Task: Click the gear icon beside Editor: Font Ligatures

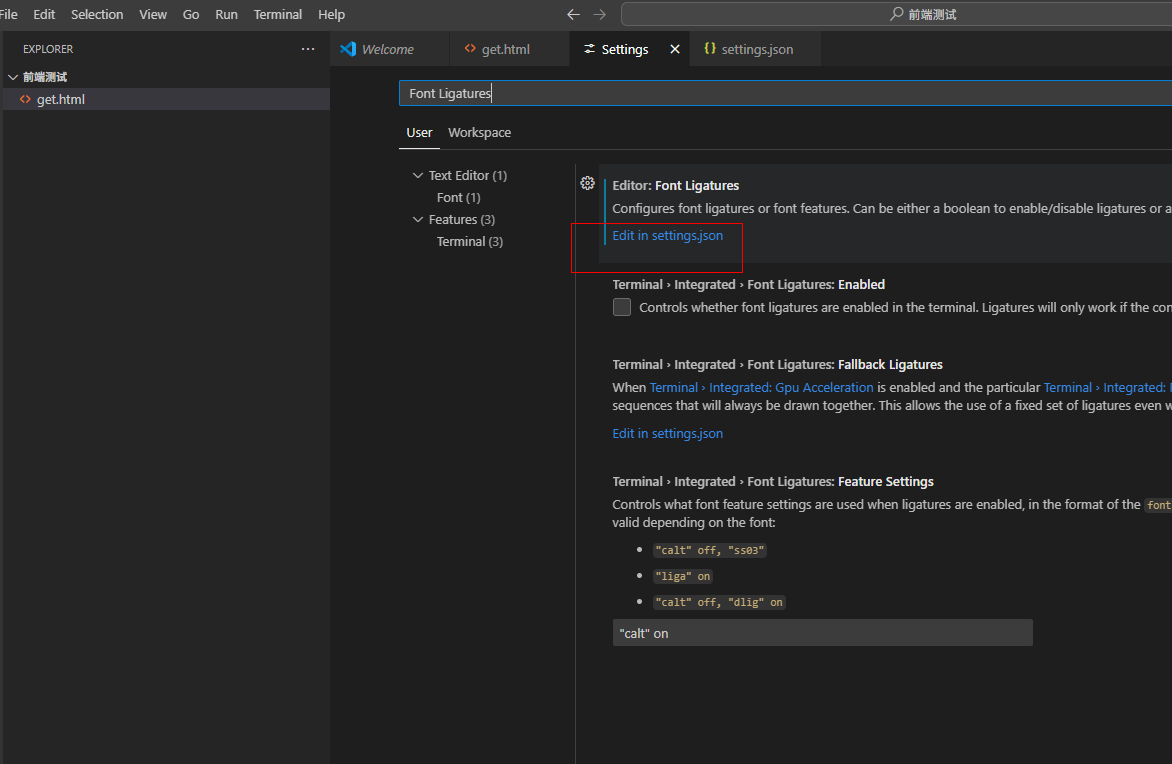Action: coord(587,183)
